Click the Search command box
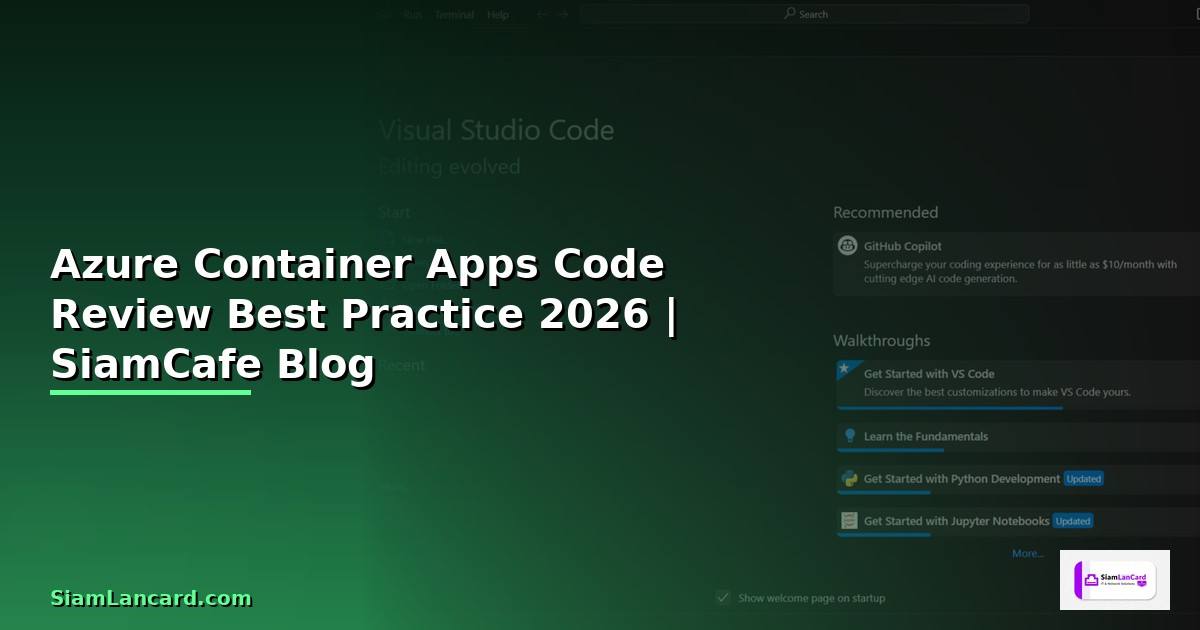1200x630 pixels. coord(805,14)
